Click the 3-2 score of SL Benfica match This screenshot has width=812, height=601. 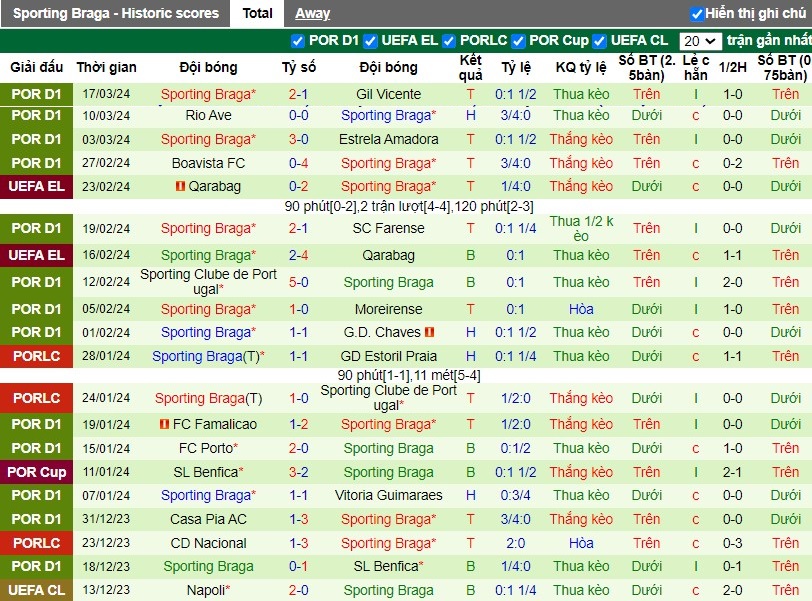click(298, 472)
